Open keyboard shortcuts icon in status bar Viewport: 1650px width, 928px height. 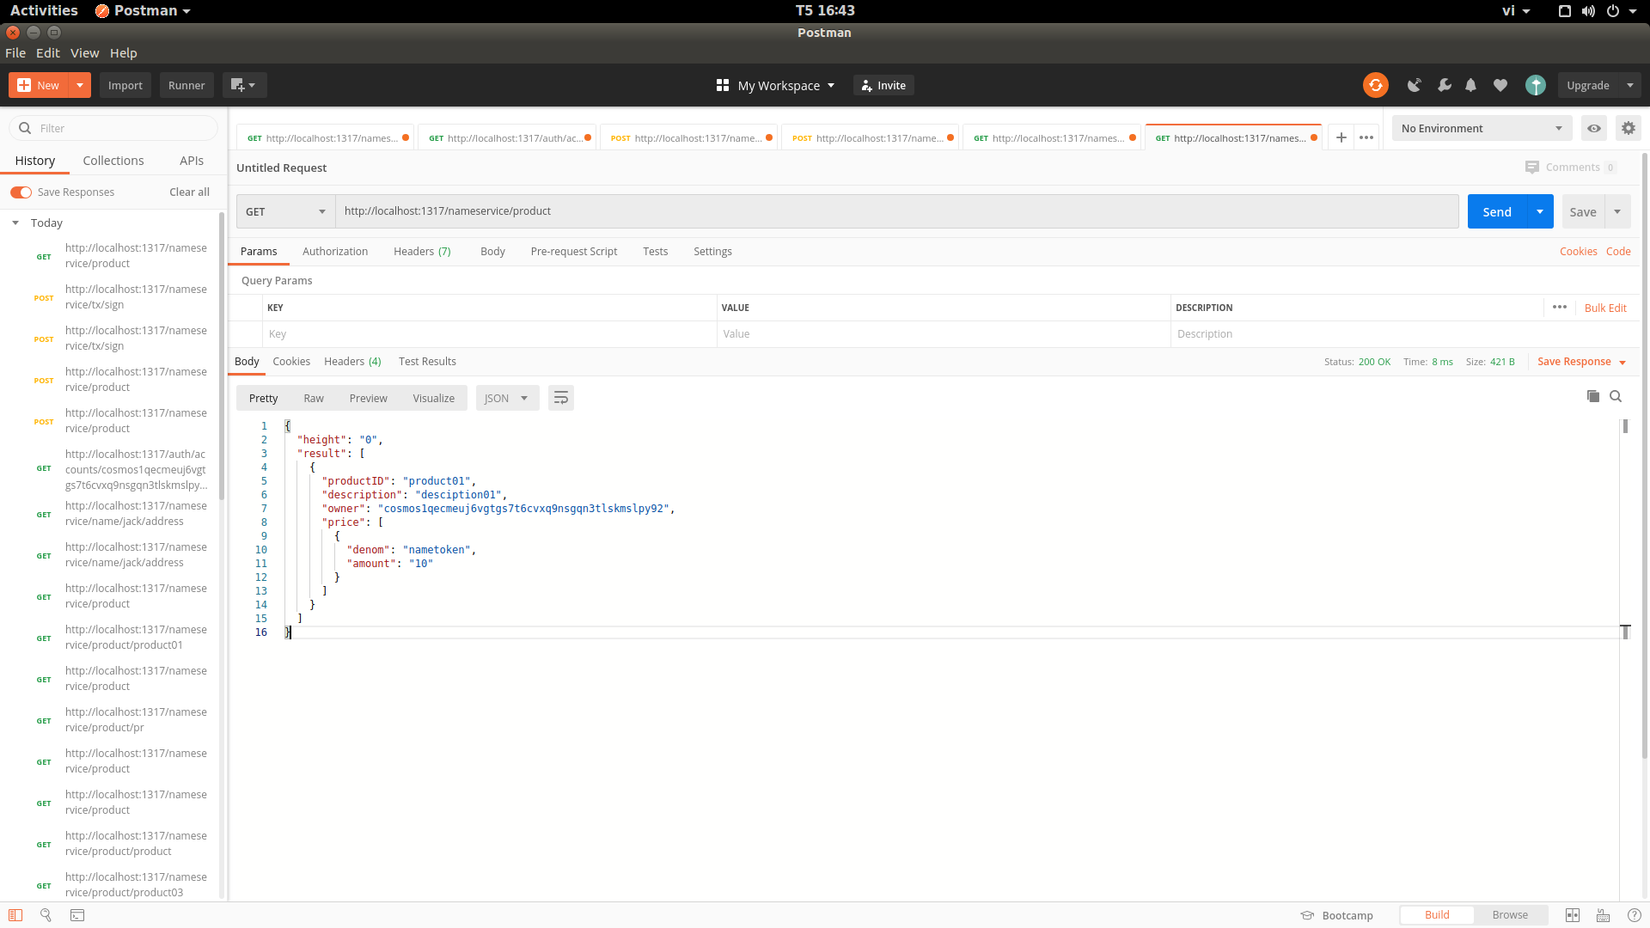coord(1603,915)
